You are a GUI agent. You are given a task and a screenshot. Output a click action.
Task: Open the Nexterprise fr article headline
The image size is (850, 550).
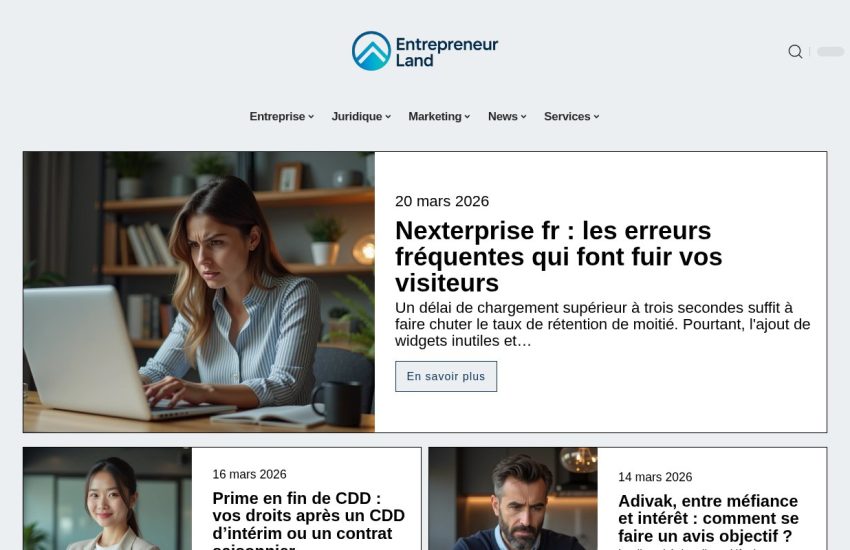[558, 257]
